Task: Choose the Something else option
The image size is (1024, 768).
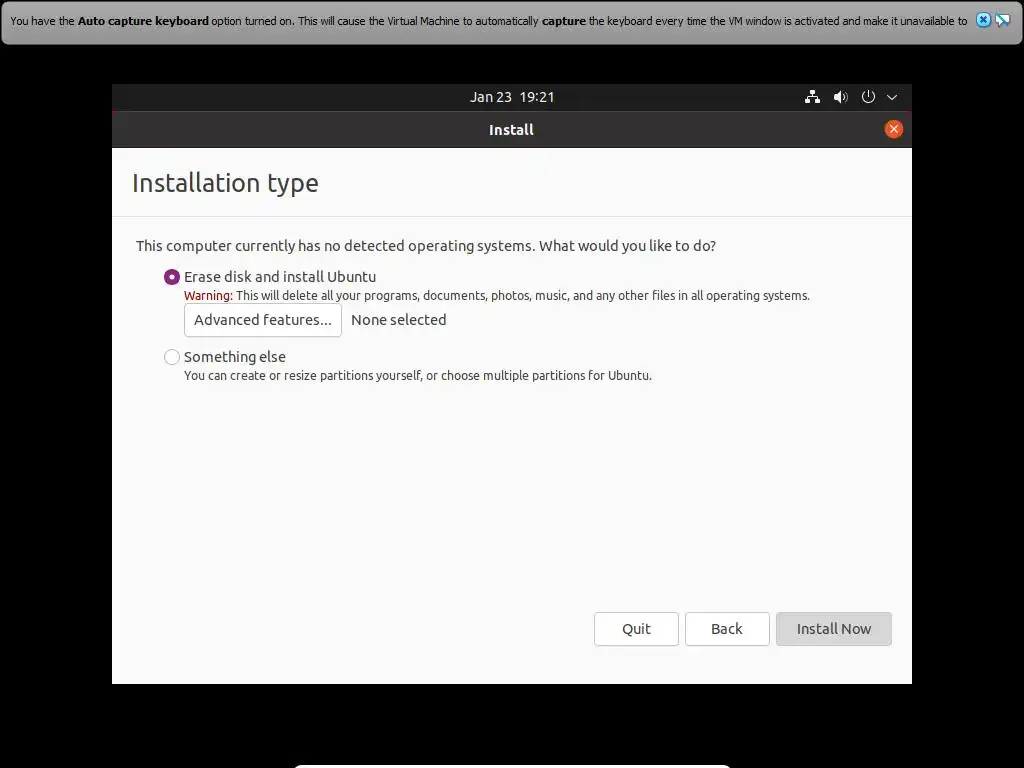Action: pos(172,357)
